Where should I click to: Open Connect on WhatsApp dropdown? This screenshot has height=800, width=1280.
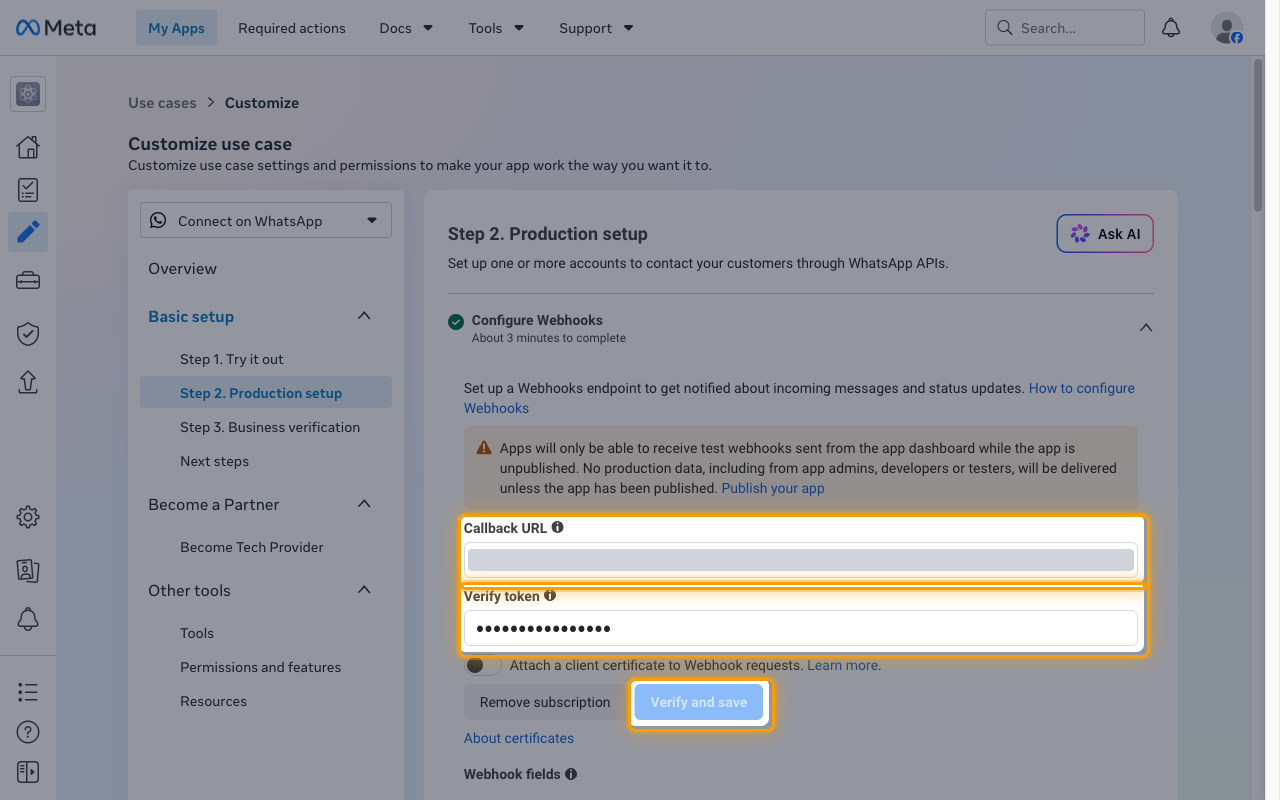tap(266, 221)
